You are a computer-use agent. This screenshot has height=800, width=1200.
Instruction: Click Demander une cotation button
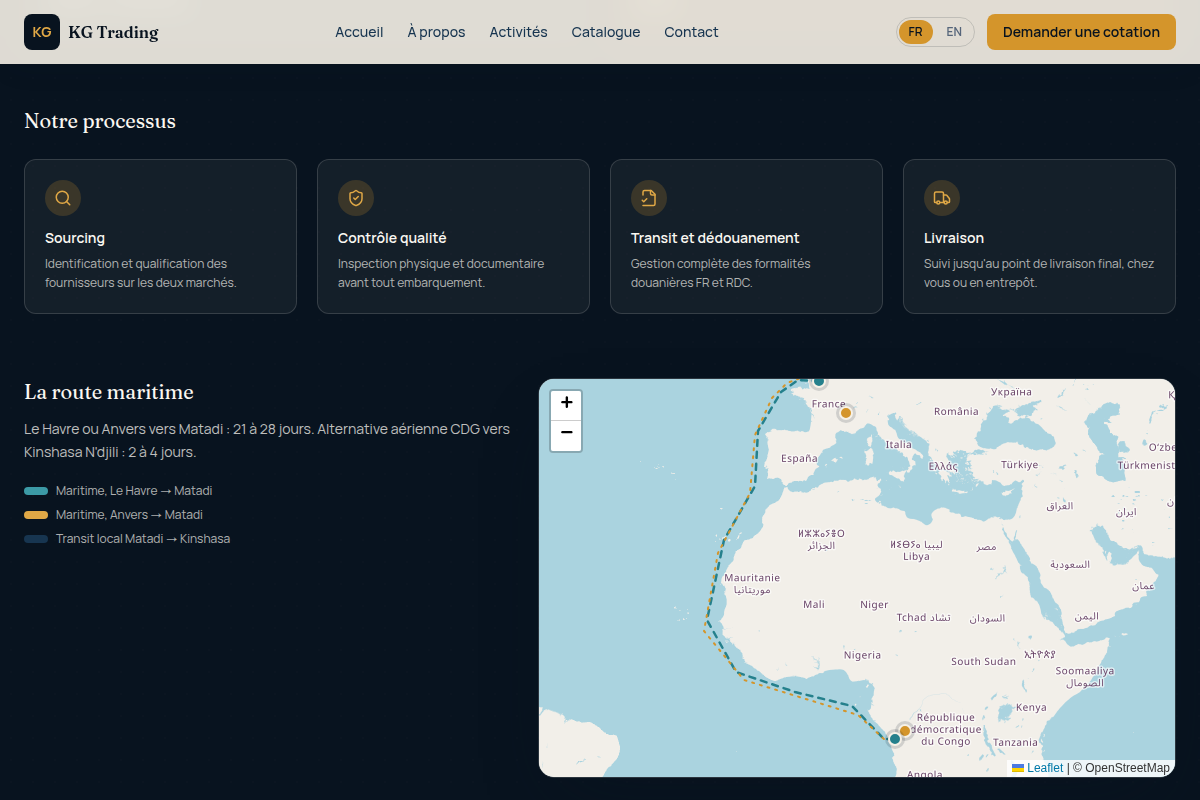1081,32
